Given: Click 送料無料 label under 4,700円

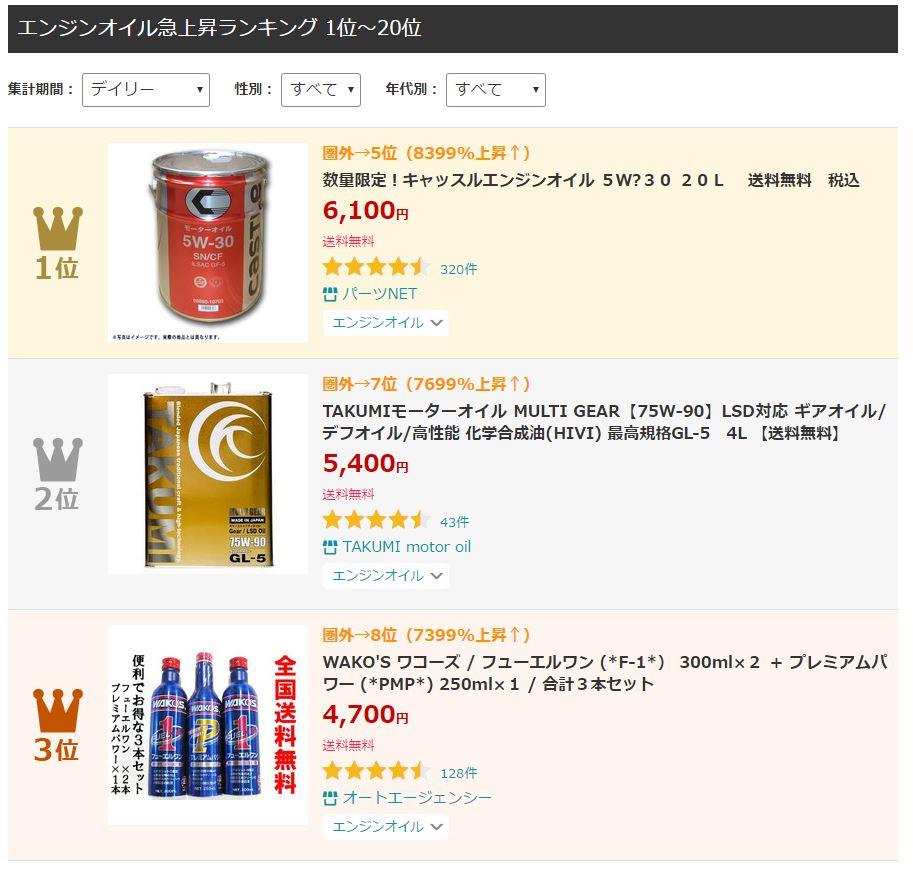Looking at the screenshot, I should [348, 745].
